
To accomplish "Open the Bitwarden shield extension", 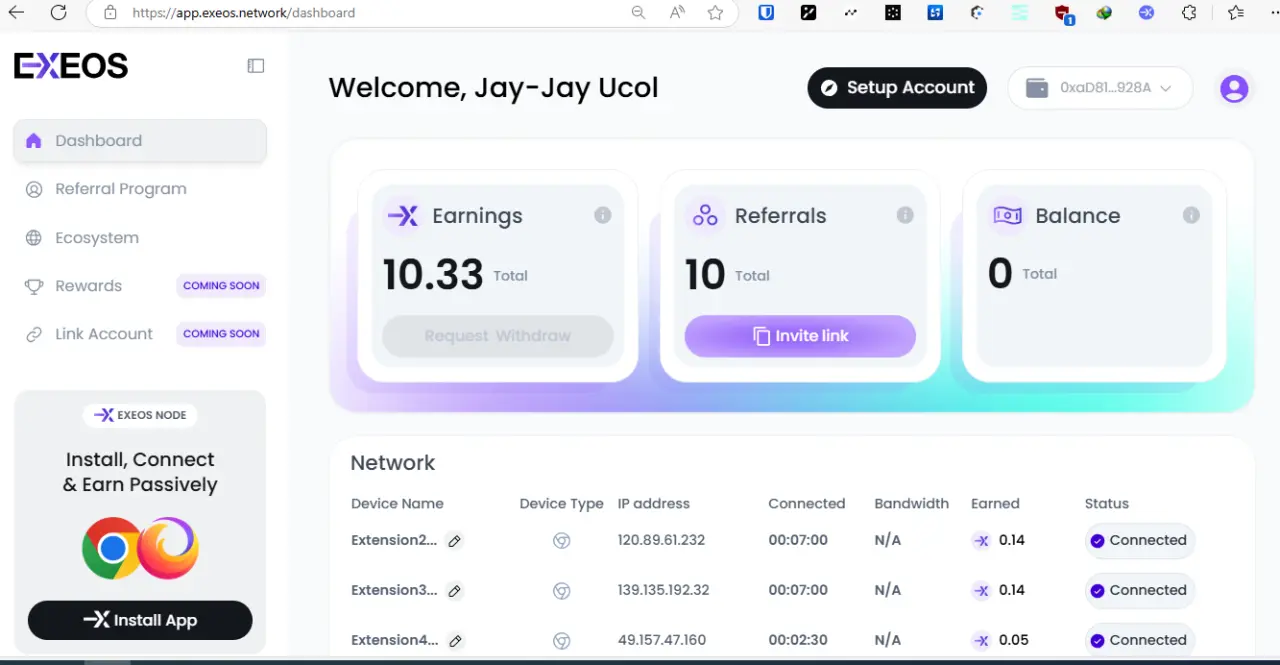I will (x=766, y=13).
